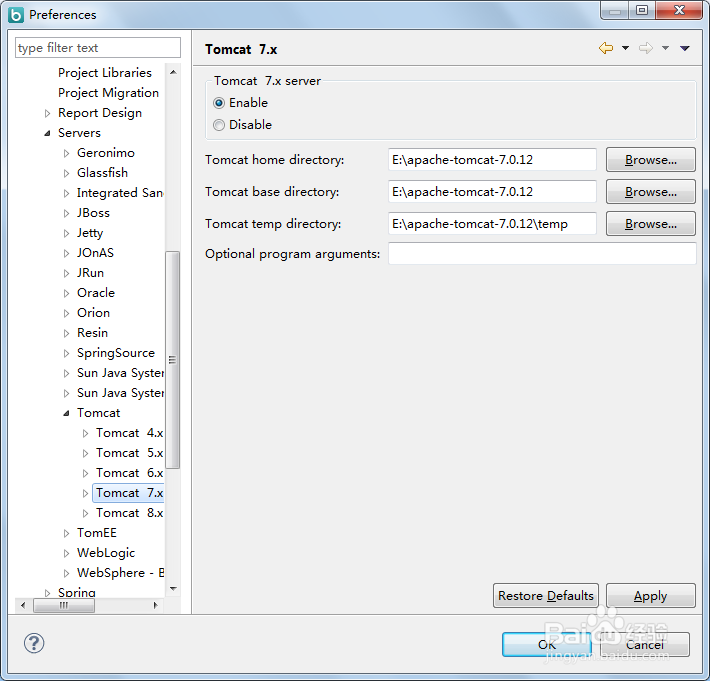Expand the Geronimo server node

coord(67,153)
